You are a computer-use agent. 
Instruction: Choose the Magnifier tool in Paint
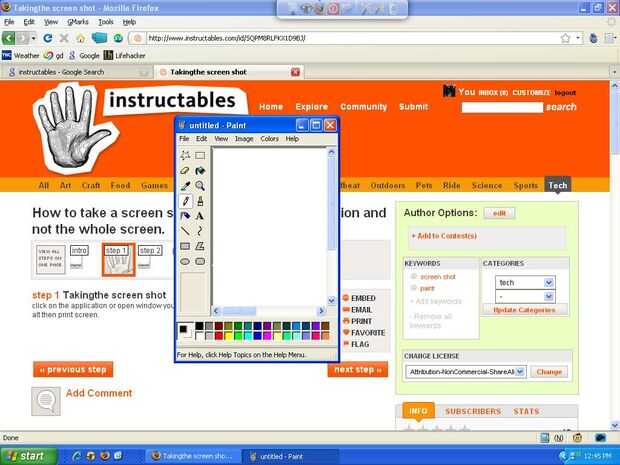pyautogui.click(x=200, y=185)
